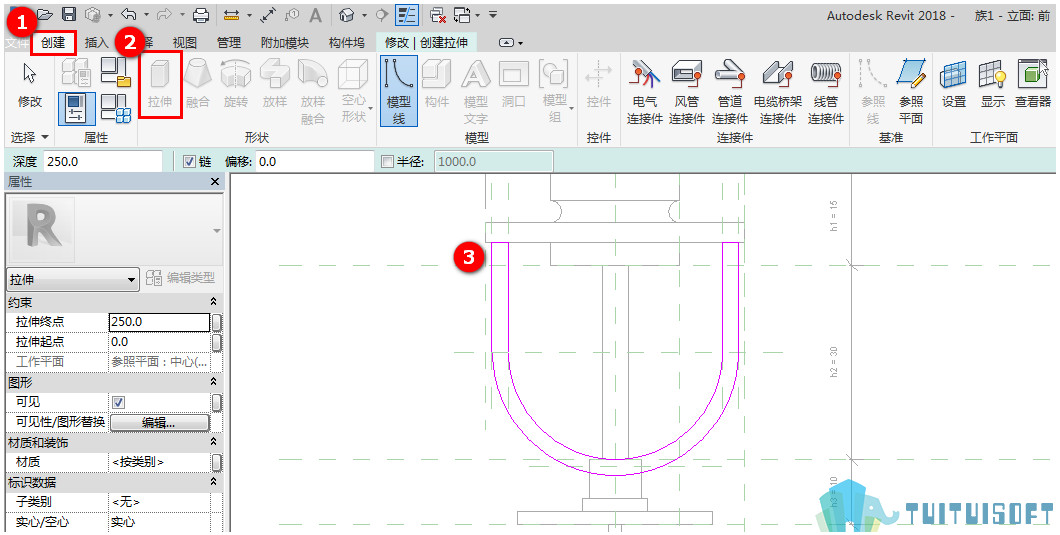
Task: Click the Subcategory value cell
Action: coord(160,502)
